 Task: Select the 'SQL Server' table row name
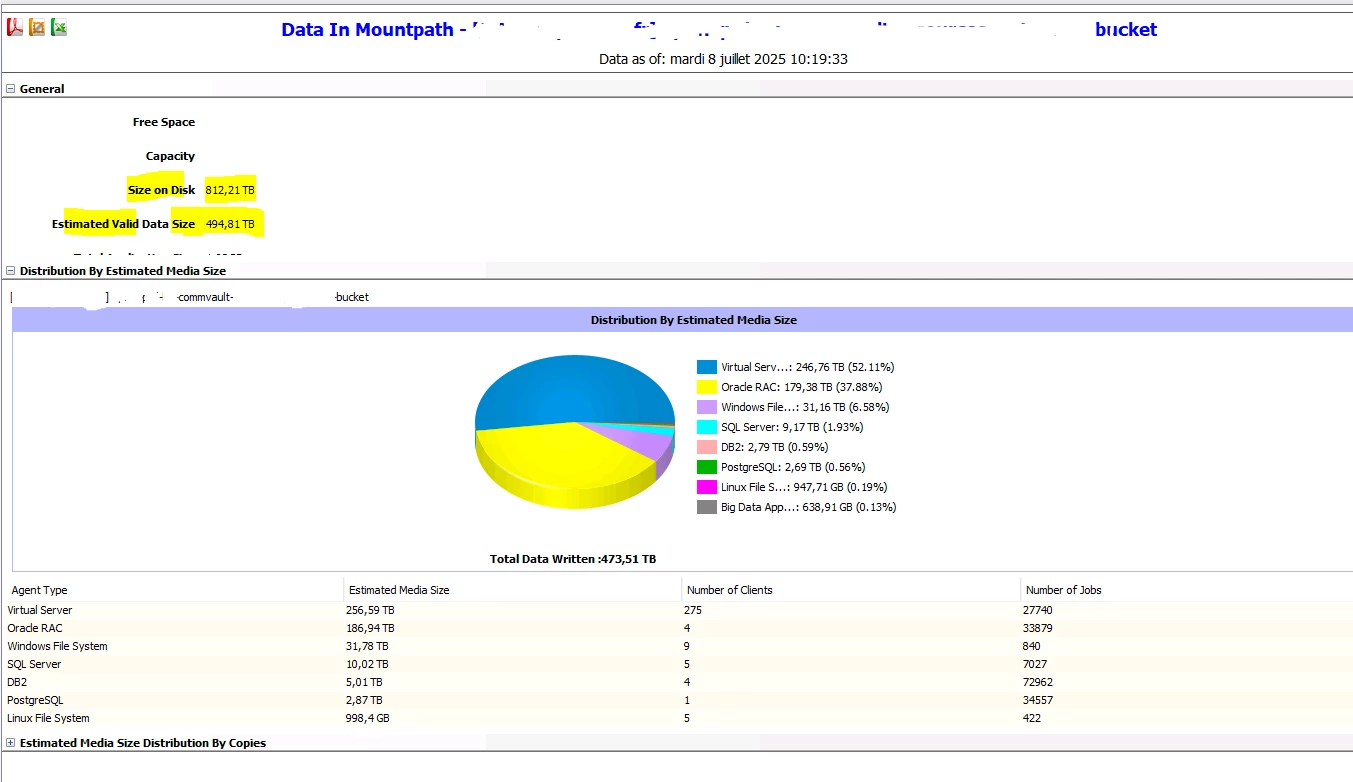[34, 664]
